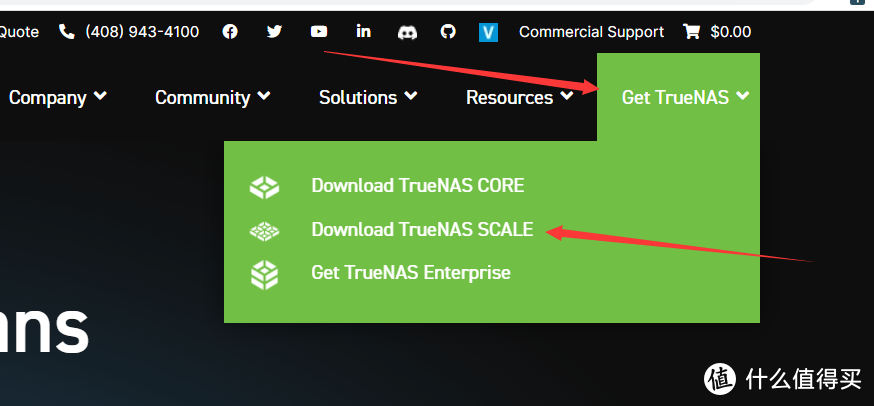Open the GitHub icon

click(x=448, y=32)
